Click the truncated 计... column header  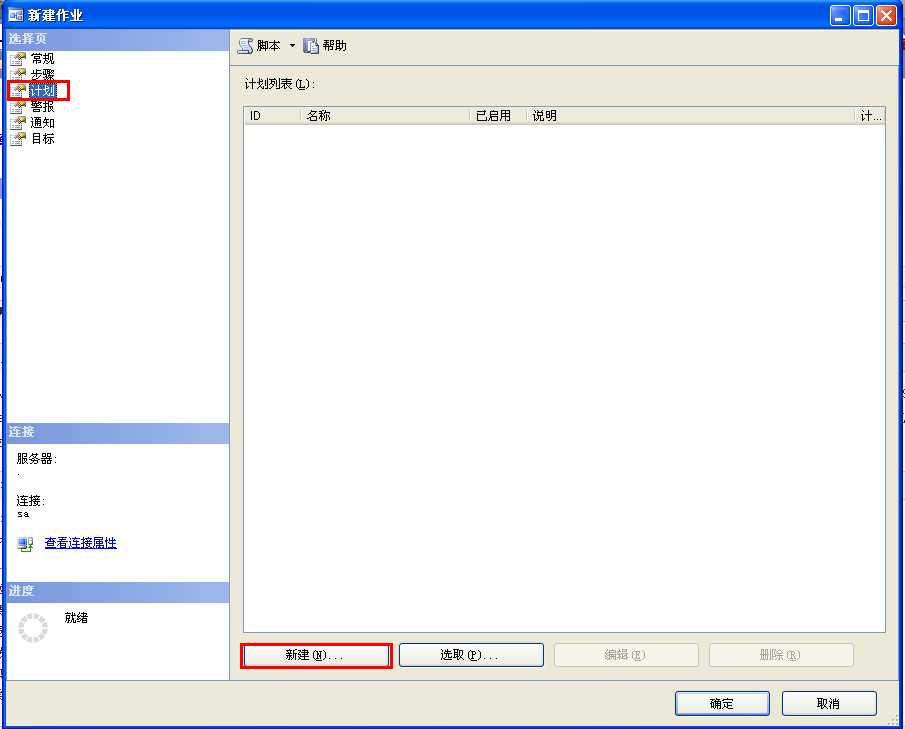(x=870, y=116)
